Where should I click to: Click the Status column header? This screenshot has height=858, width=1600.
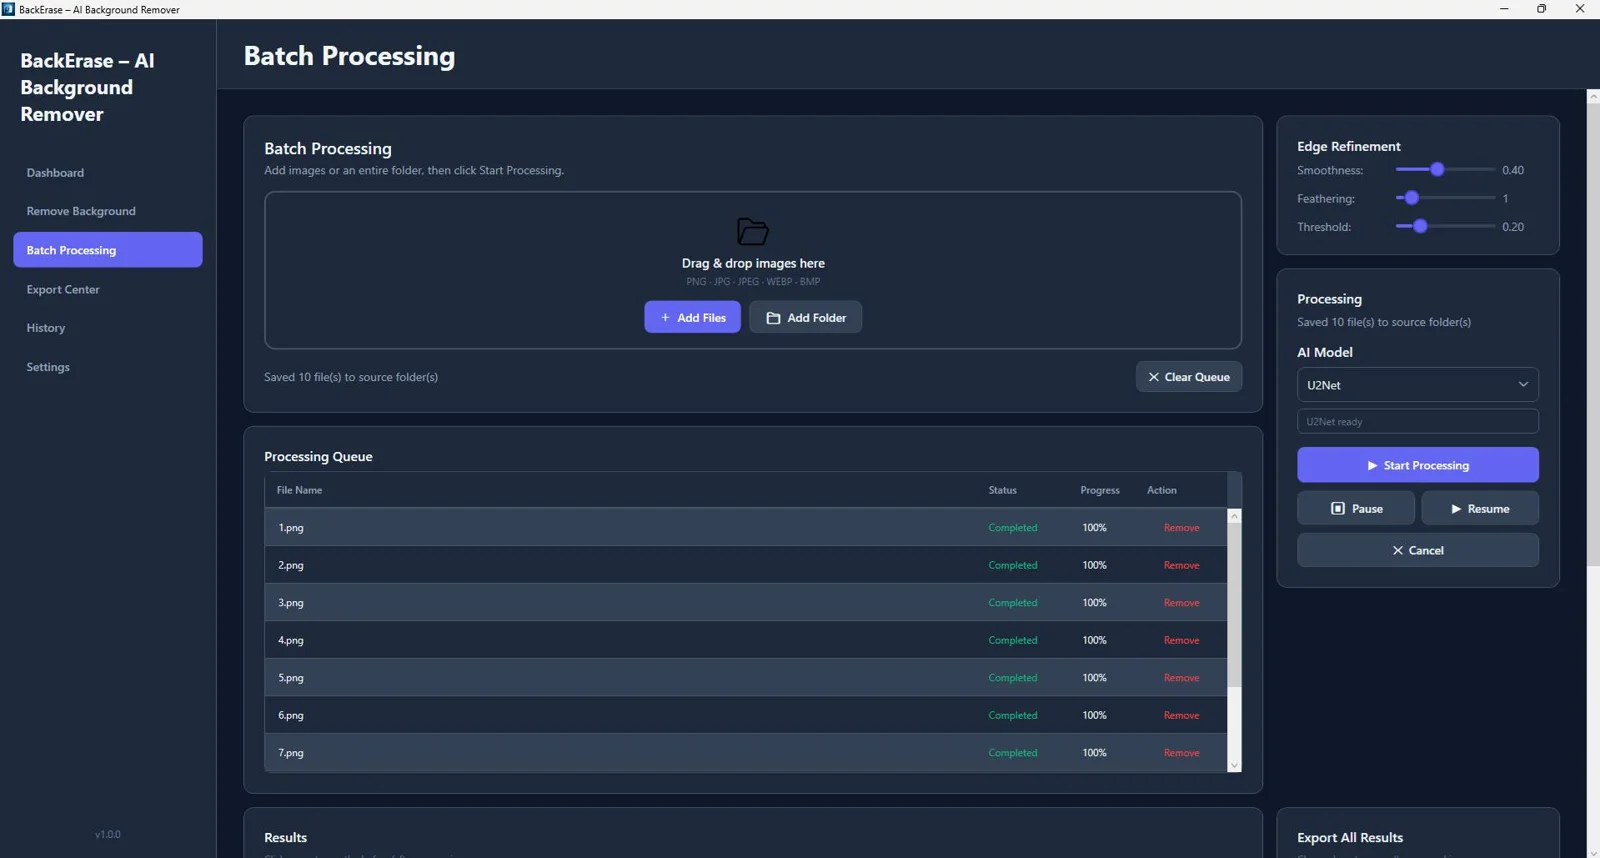pyautogui.click(x=1002, y=490)
